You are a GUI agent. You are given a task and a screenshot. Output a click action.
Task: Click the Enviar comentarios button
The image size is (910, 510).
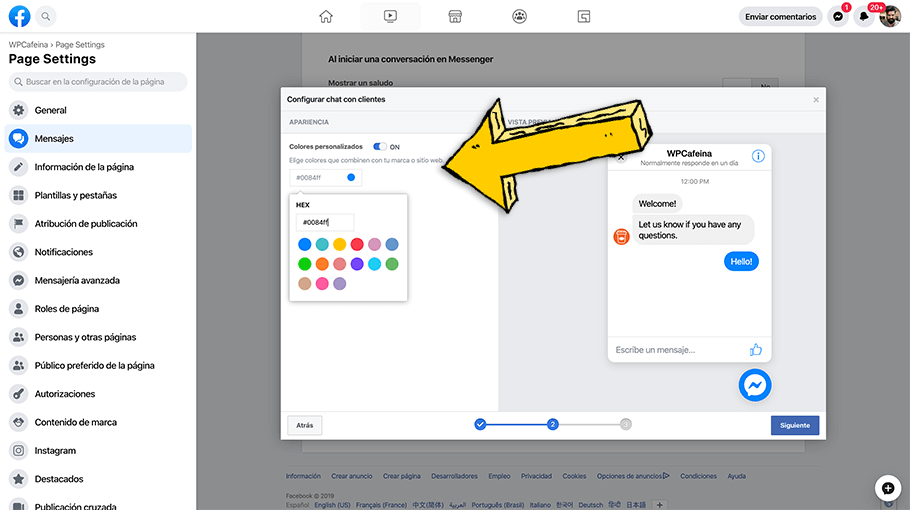pyautogui.click(x=781, y=16)
